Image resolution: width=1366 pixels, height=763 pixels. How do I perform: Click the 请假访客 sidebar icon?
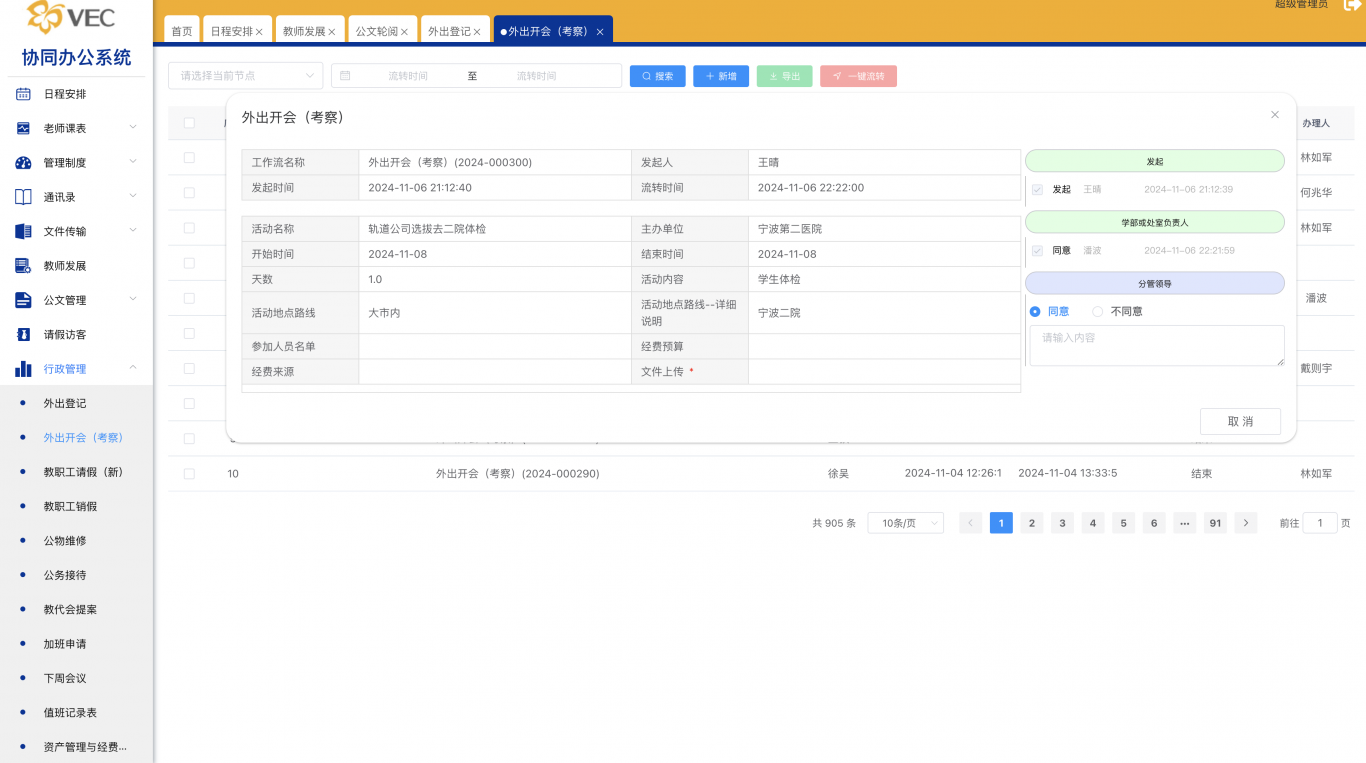[23, 334]
